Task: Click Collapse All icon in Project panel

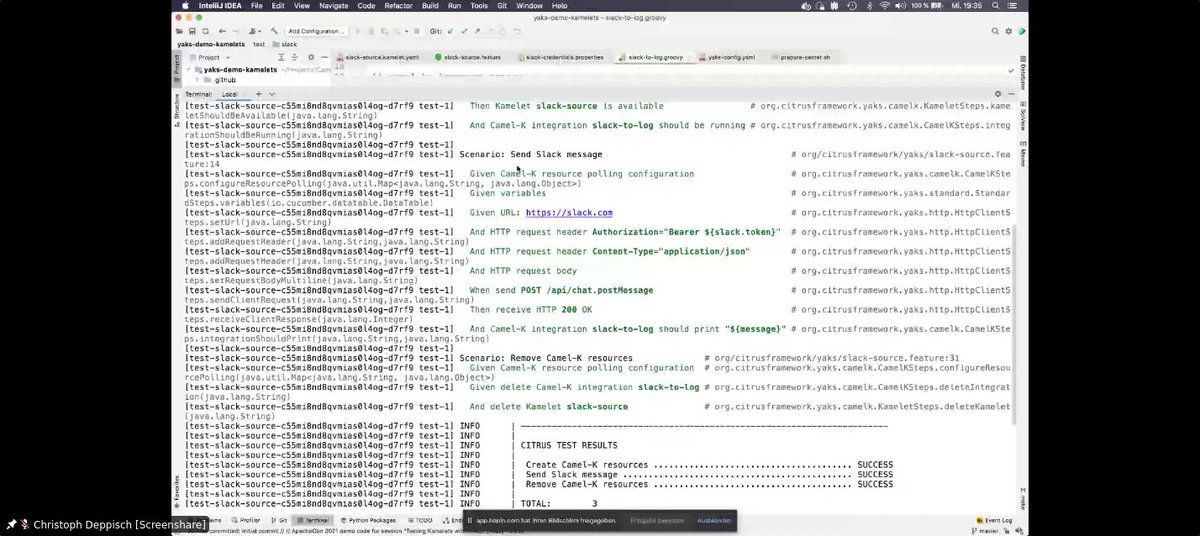Action: pyautogui.click(x=296, y=57)
